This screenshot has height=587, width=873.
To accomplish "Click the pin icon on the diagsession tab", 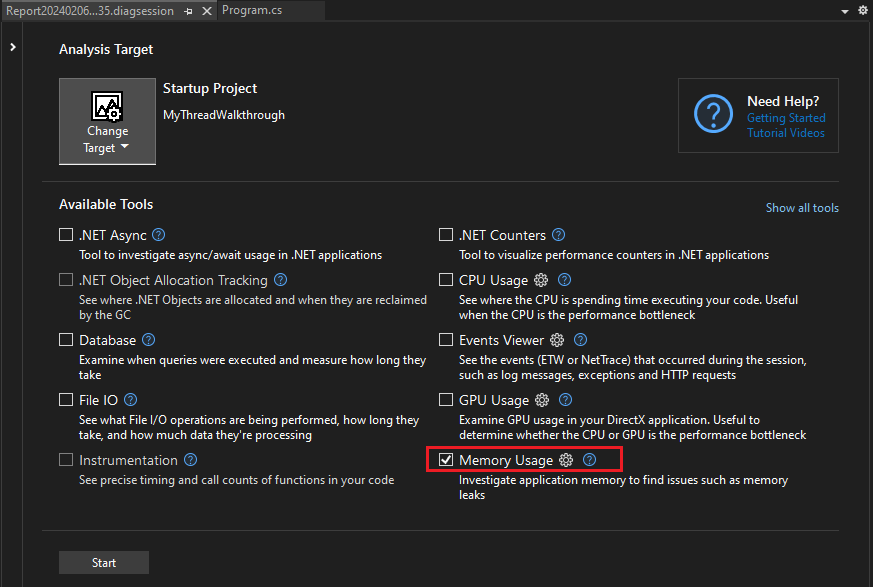I will pos(186,10).
